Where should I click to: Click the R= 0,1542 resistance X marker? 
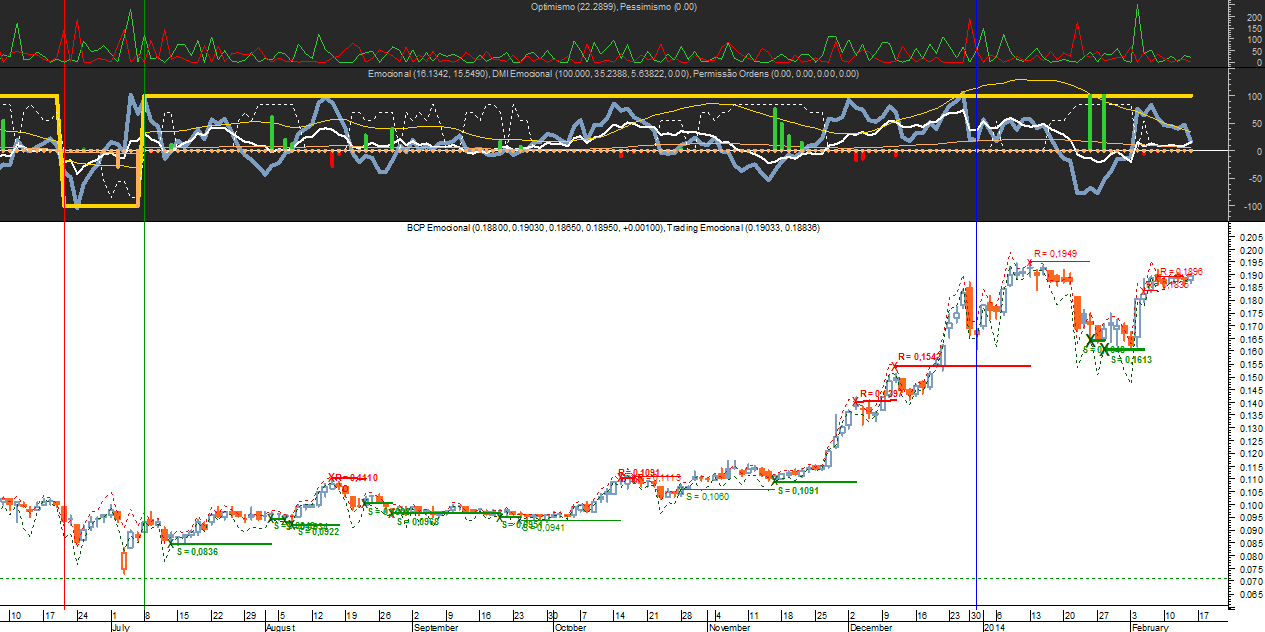click(894, 366)
